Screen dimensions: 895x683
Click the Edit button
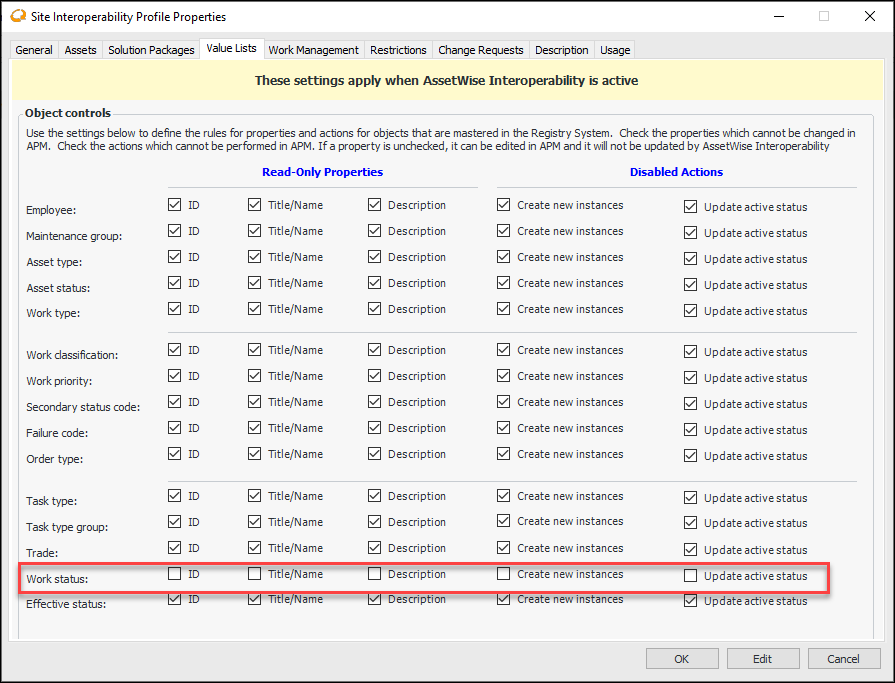tap(763, 659)
